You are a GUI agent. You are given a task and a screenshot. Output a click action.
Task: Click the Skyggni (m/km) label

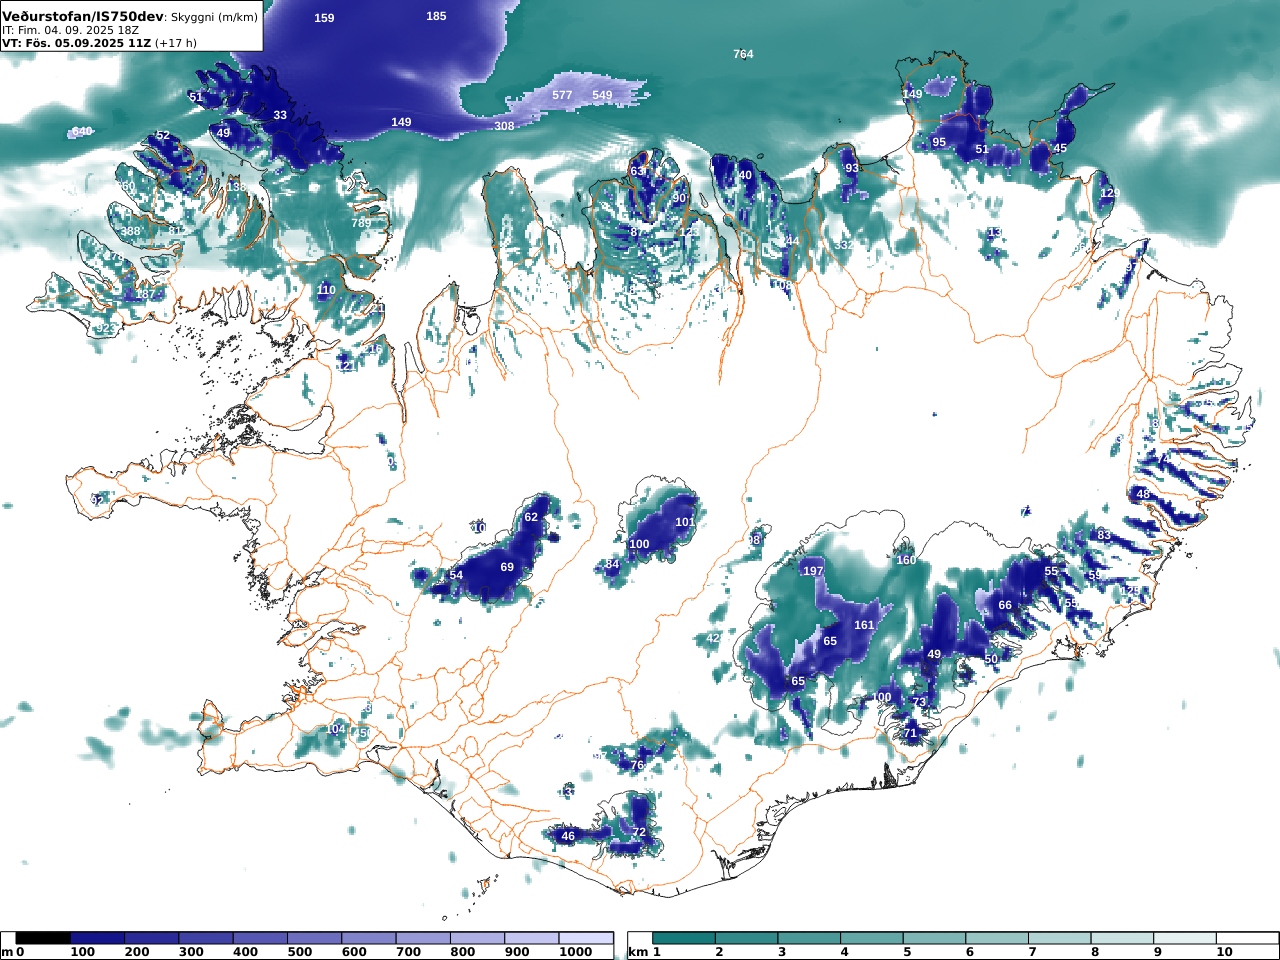tap(214, 17)
